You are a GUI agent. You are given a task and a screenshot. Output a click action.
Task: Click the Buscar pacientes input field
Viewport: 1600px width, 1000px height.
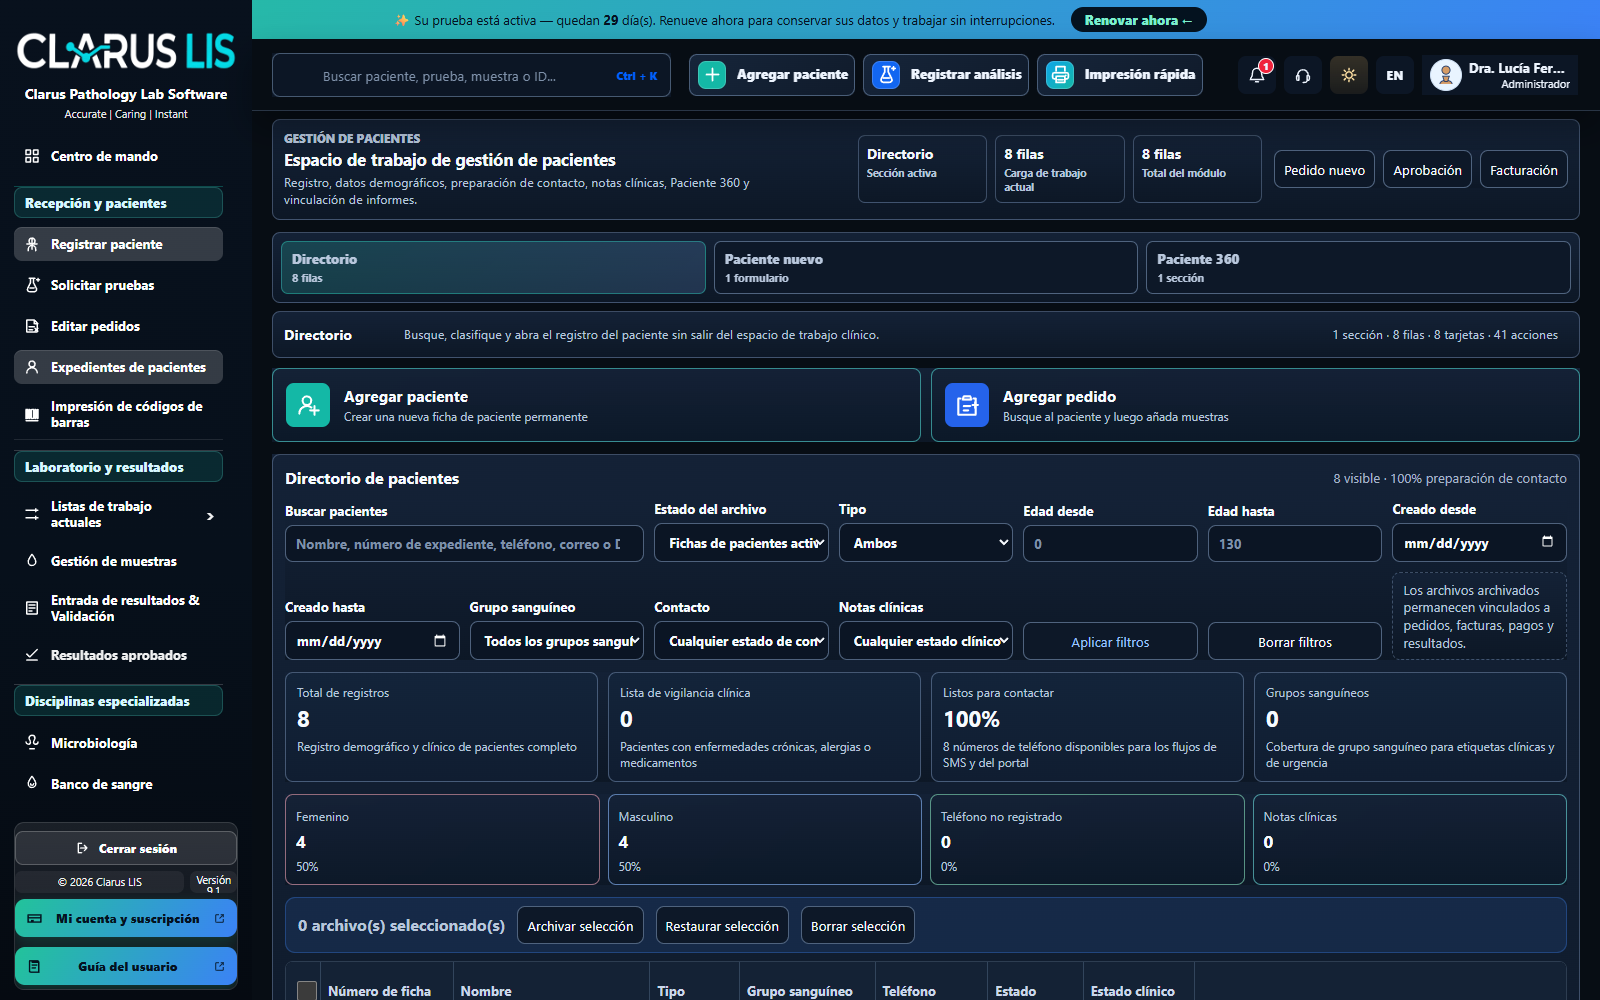point(464,544)
